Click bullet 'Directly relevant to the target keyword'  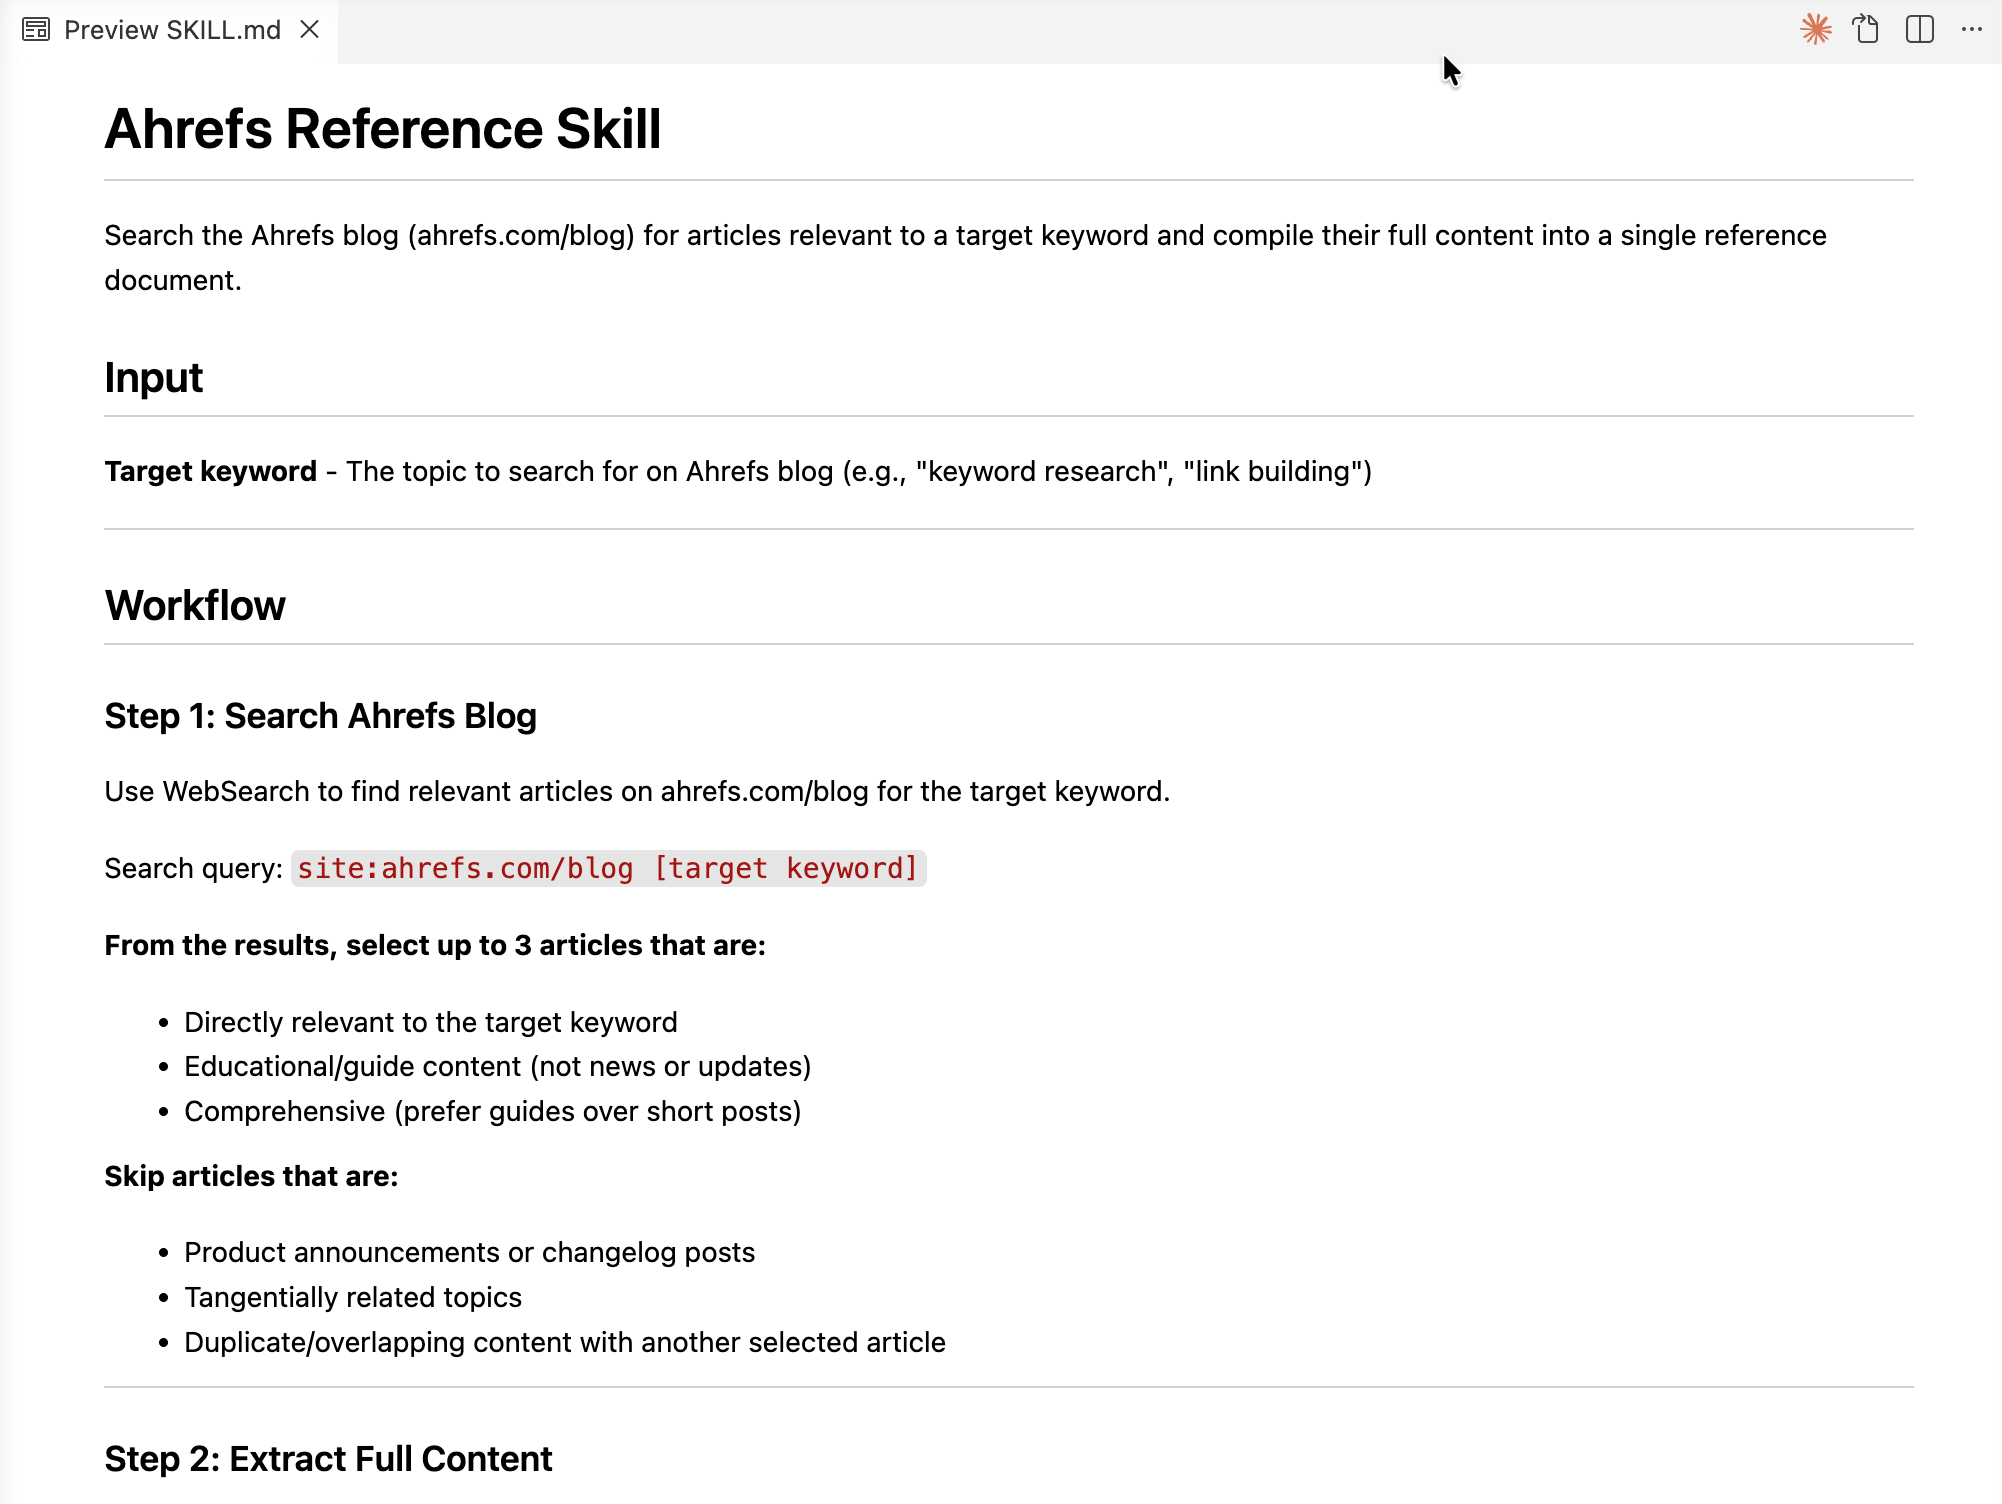click(x=430, y=1022)
